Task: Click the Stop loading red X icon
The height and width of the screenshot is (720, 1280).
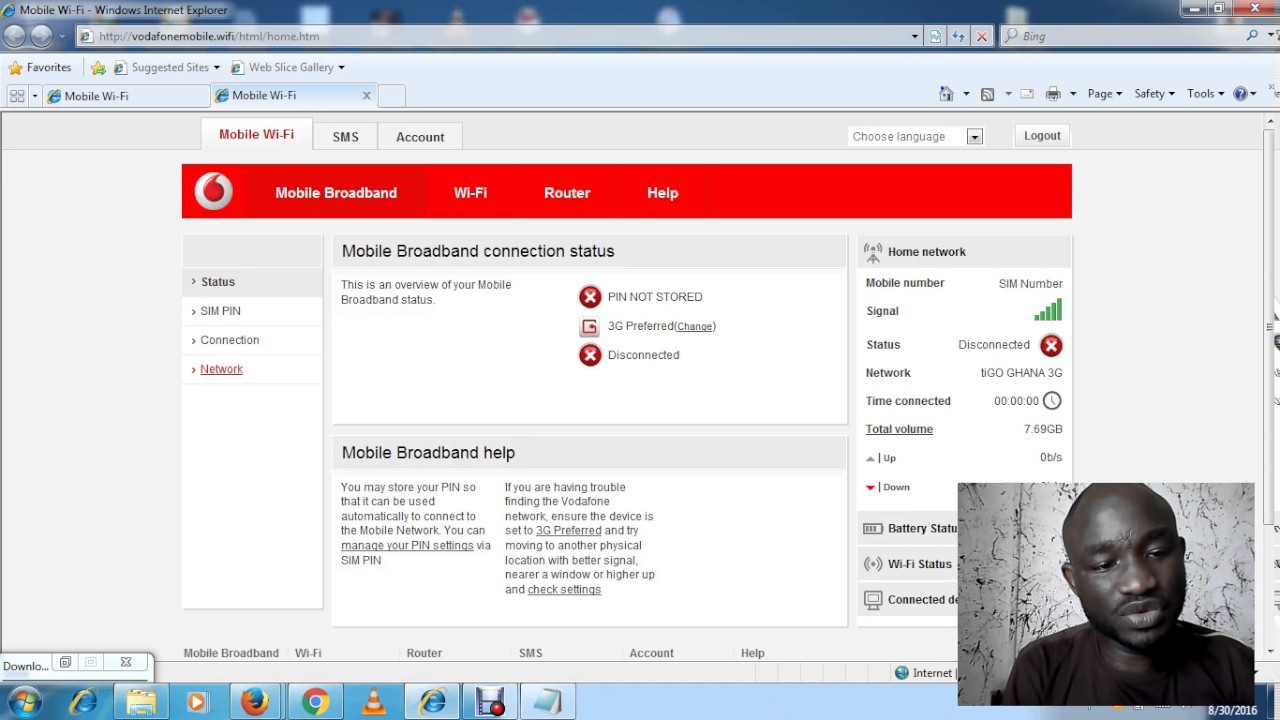Action: click(982, 36)
